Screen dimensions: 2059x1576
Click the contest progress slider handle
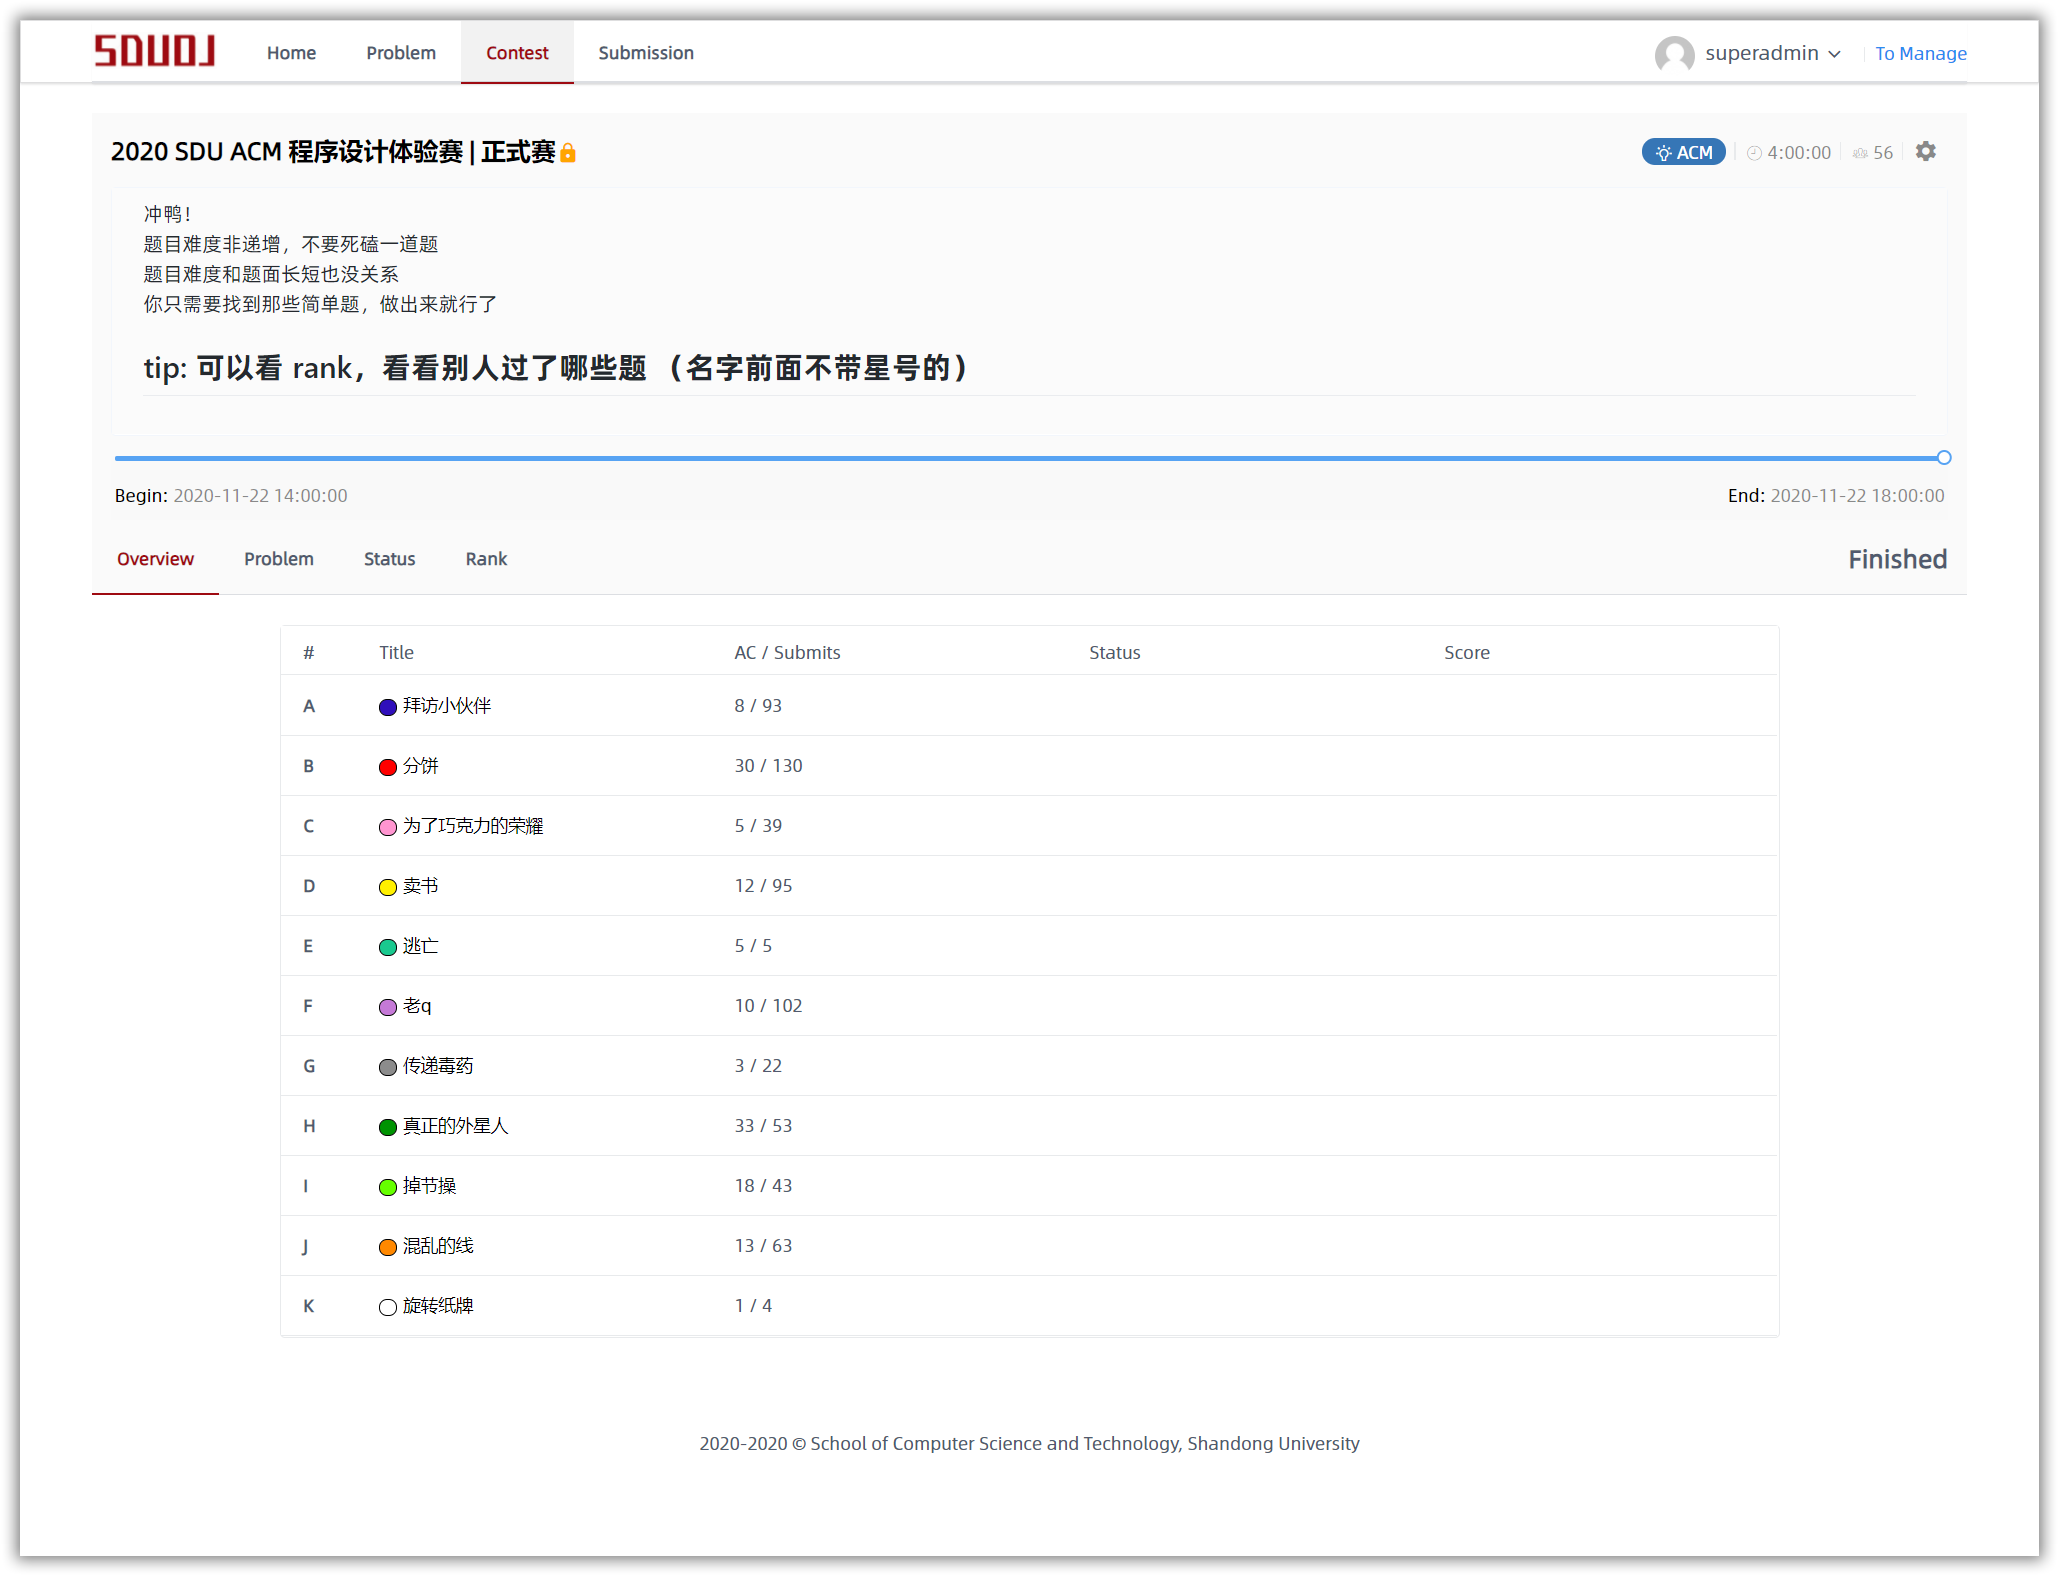pyautogui.click(x=1943, y=458)
